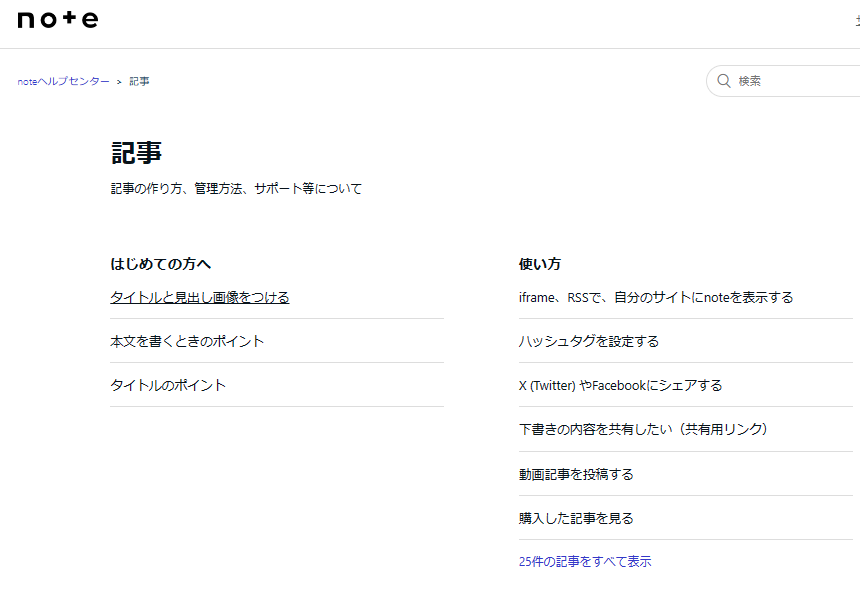Click the はじめての方へ section heading
The width and height of the screenshot is (860, 601).
coord(161,264)
